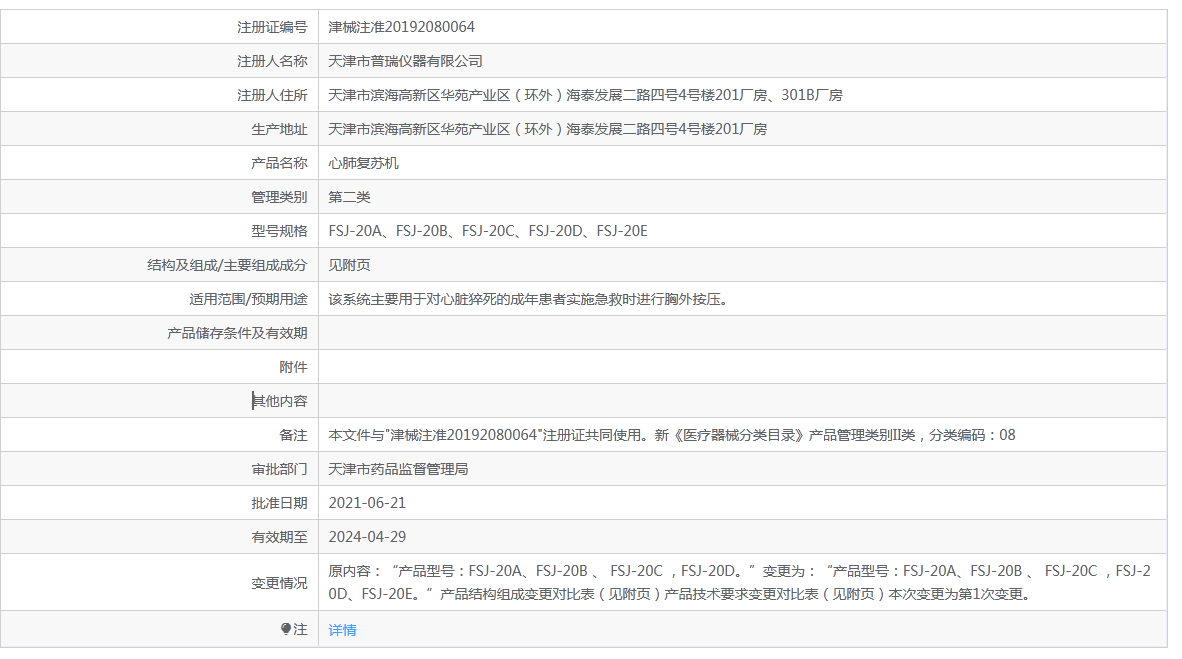Click the 备注 label
Image resolution: width=1182 pixels, height=659 pixels.
click(293, 435)
